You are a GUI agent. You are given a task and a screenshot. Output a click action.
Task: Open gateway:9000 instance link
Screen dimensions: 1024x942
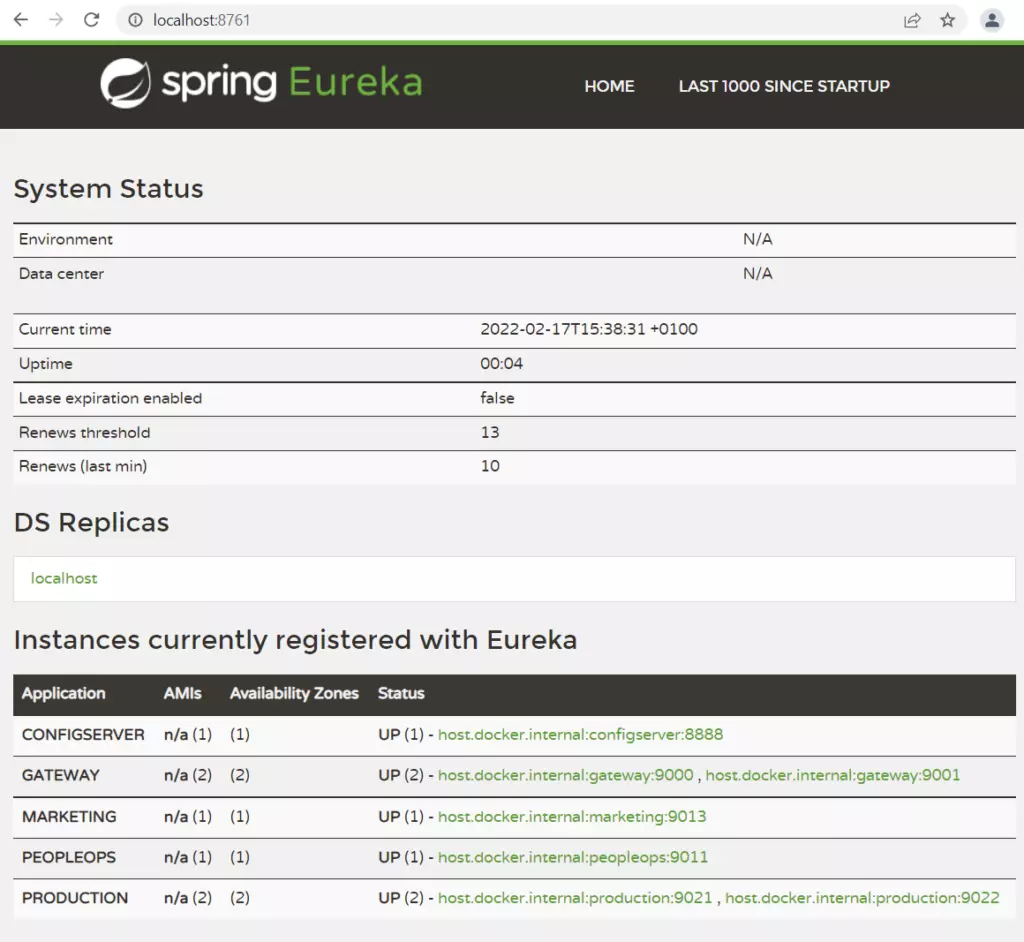[566, 775]
